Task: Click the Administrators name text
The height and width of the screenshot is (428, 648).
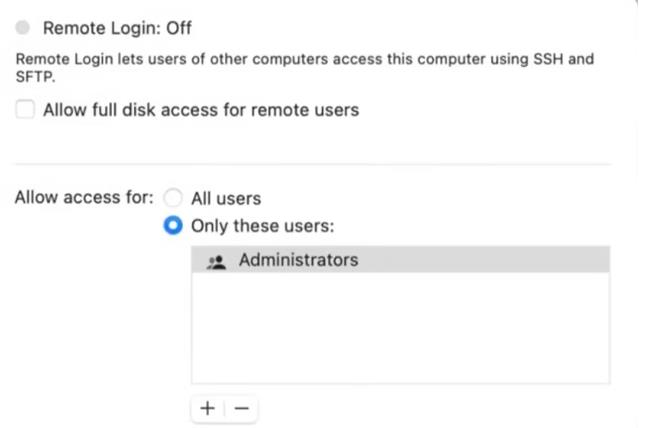Action: pos(298,260)
